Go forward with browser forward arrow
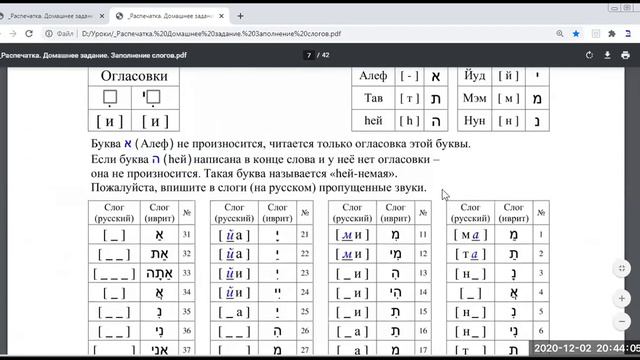 click(x=13, y=33)
